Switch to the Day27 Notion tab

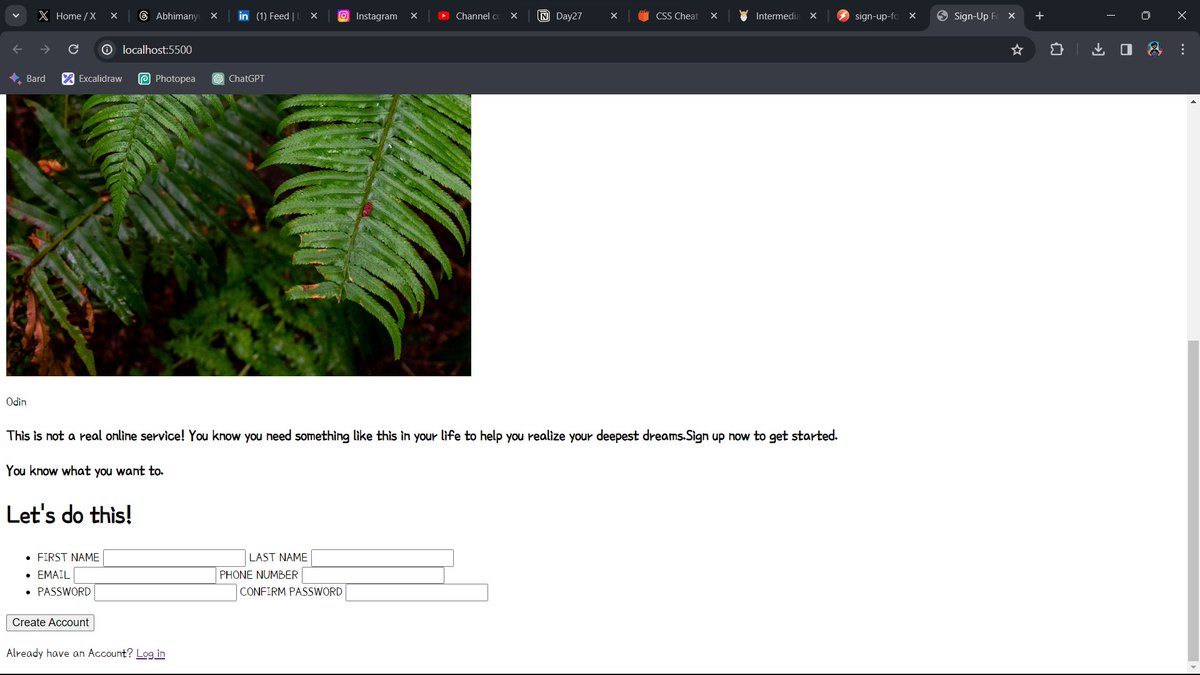coord(578,16)
